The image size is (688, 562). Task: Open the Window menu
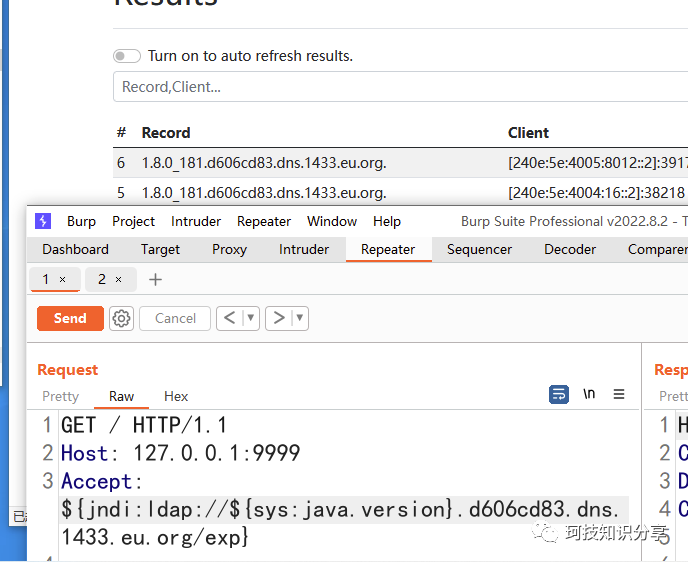pyautogui.click(x=332, y=222)
